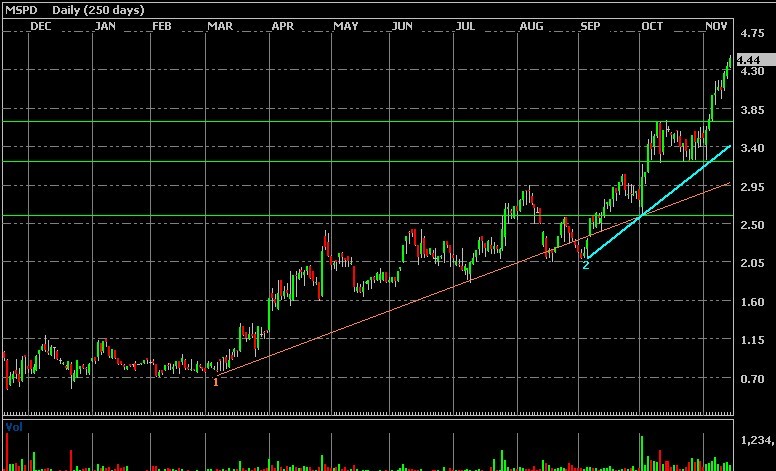Click the 1.15 price axis value

[x=752, y=340]
